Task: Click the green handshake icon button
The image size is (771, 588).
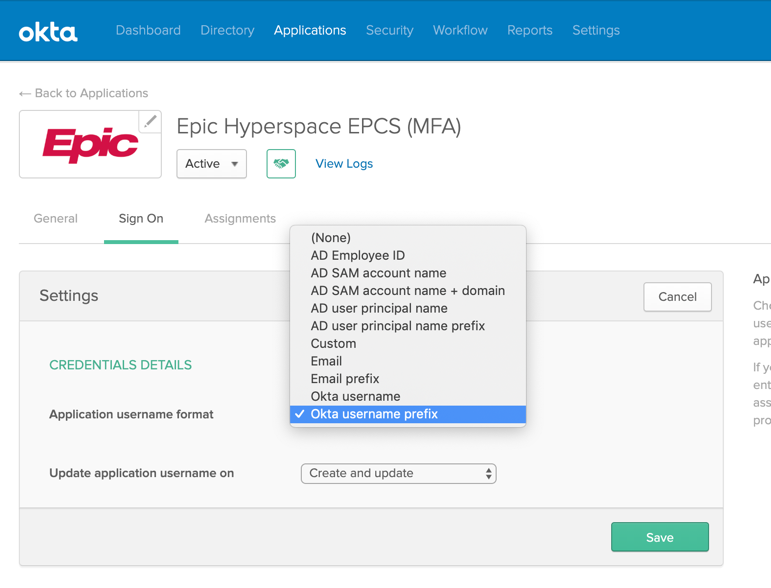Action: (281, 164)
